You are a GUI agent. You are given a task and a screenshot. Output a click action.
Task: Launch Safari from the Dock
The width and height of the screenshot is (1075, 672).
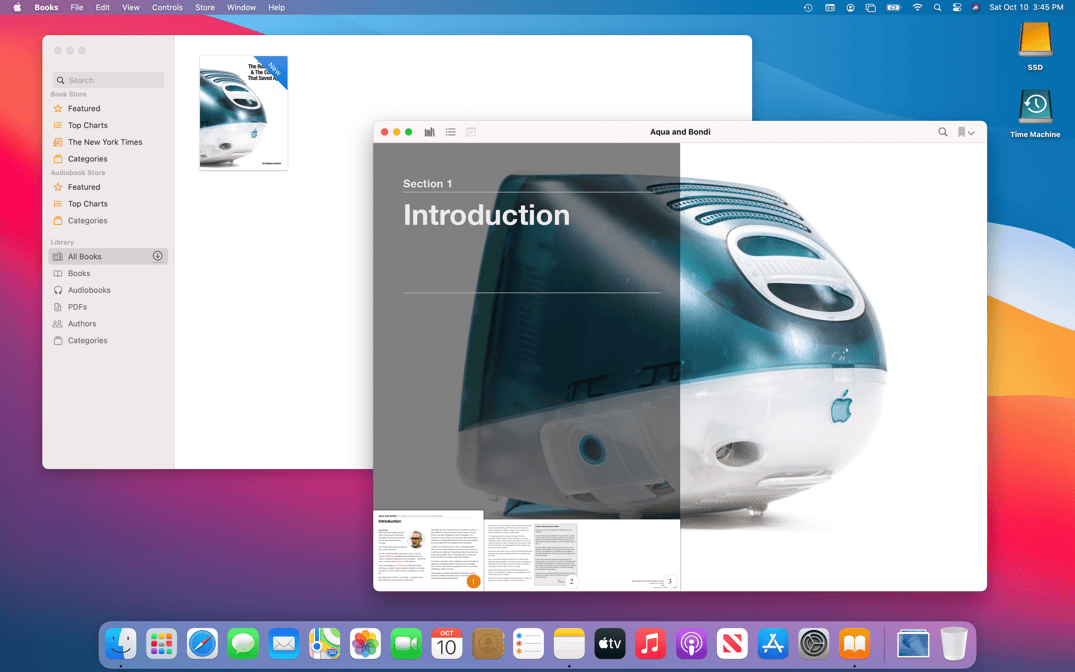pyautogui.click(x=202, y=644)
